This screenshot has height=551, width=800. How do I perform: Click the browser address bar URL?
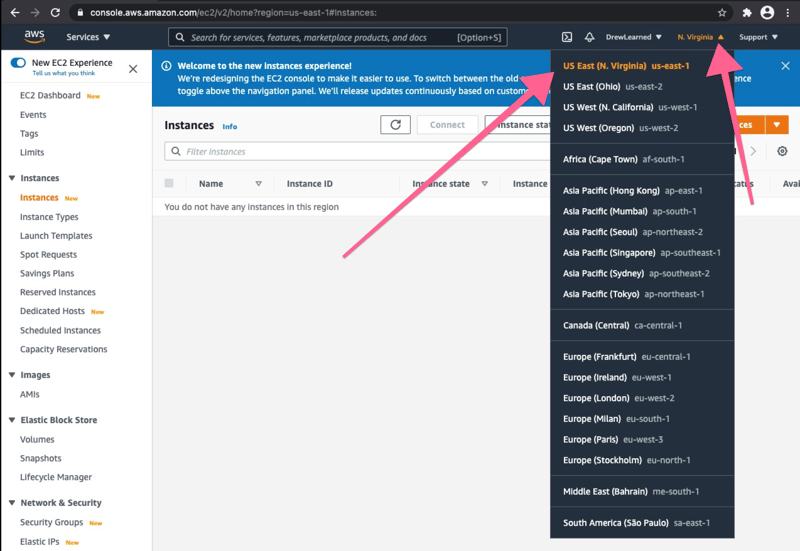click(x=233, y=13)
